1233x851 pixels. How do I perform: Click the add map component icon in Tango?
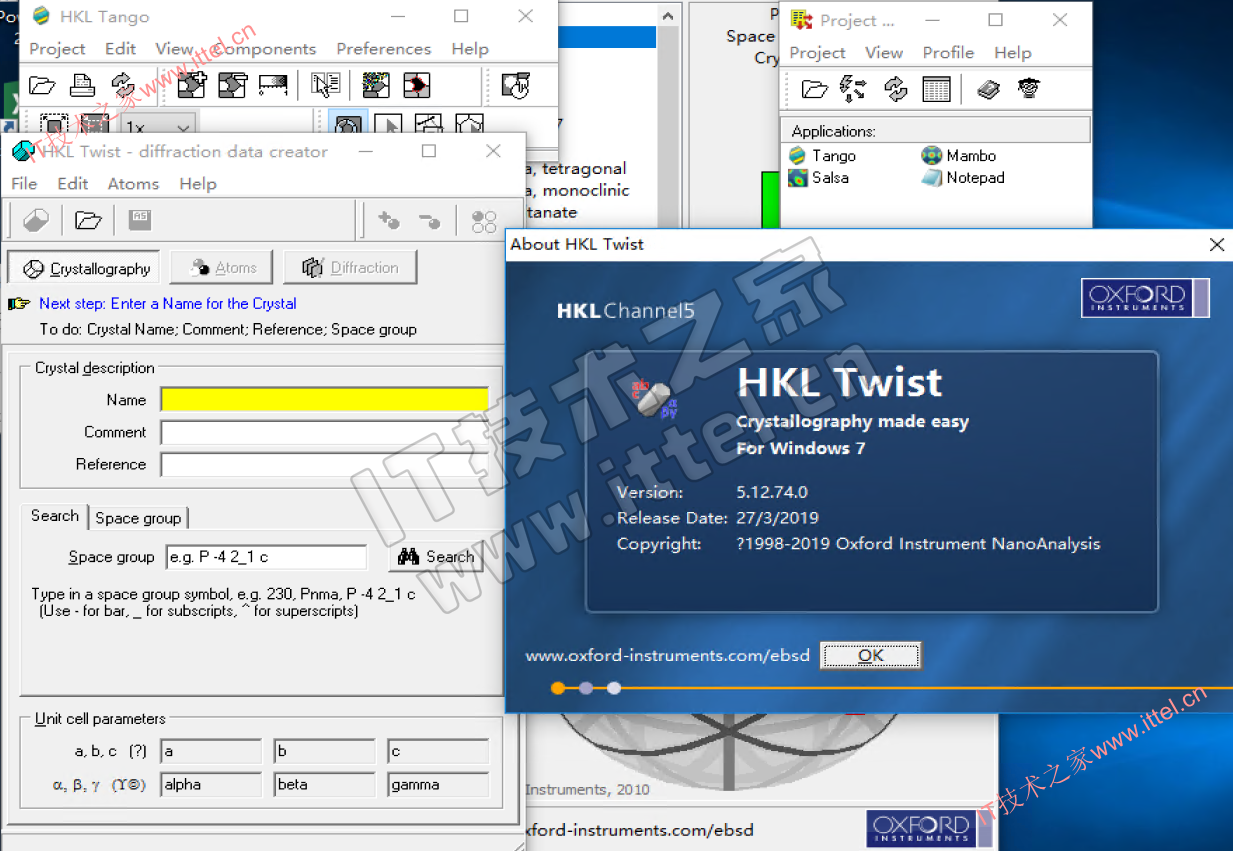pos(191,85)
